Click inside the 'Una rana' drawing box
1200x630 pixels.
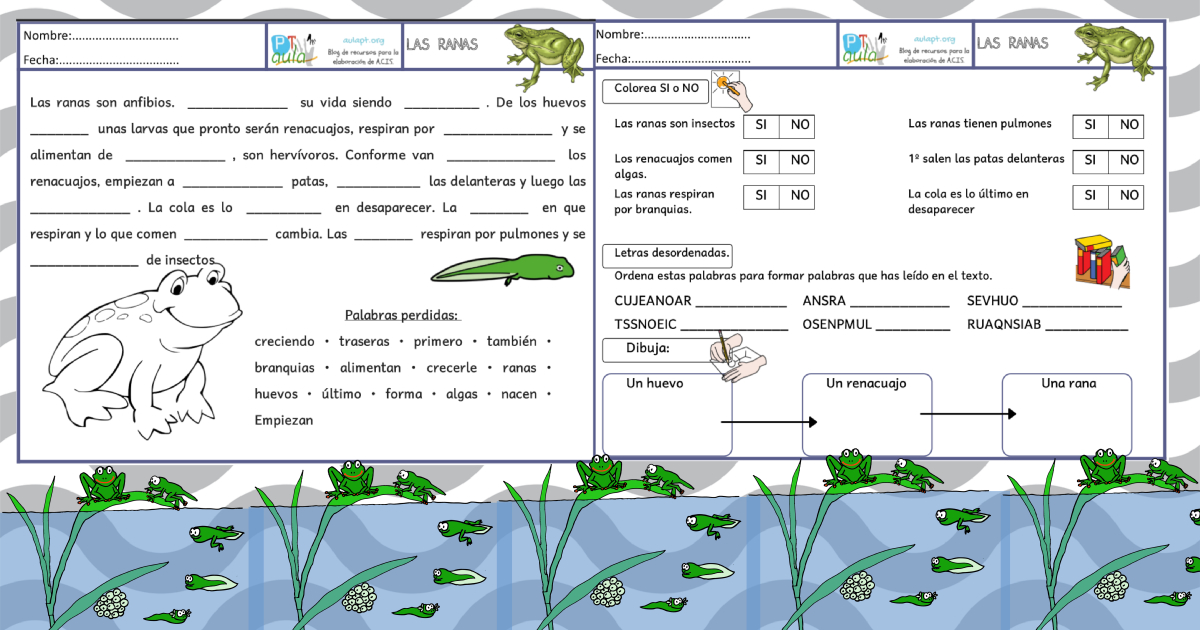[1067, 415]
